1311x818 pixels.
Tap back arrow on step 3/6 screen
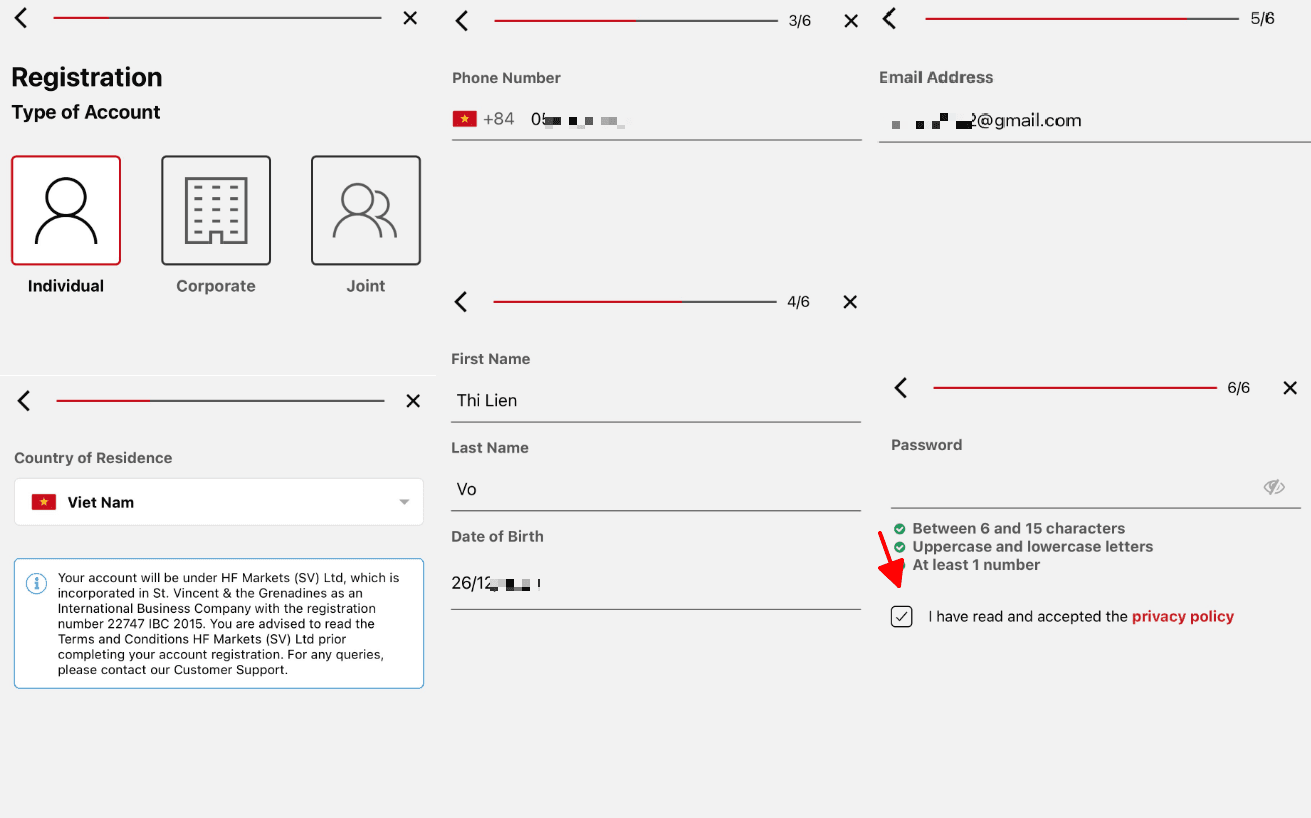tap(462, 21)
